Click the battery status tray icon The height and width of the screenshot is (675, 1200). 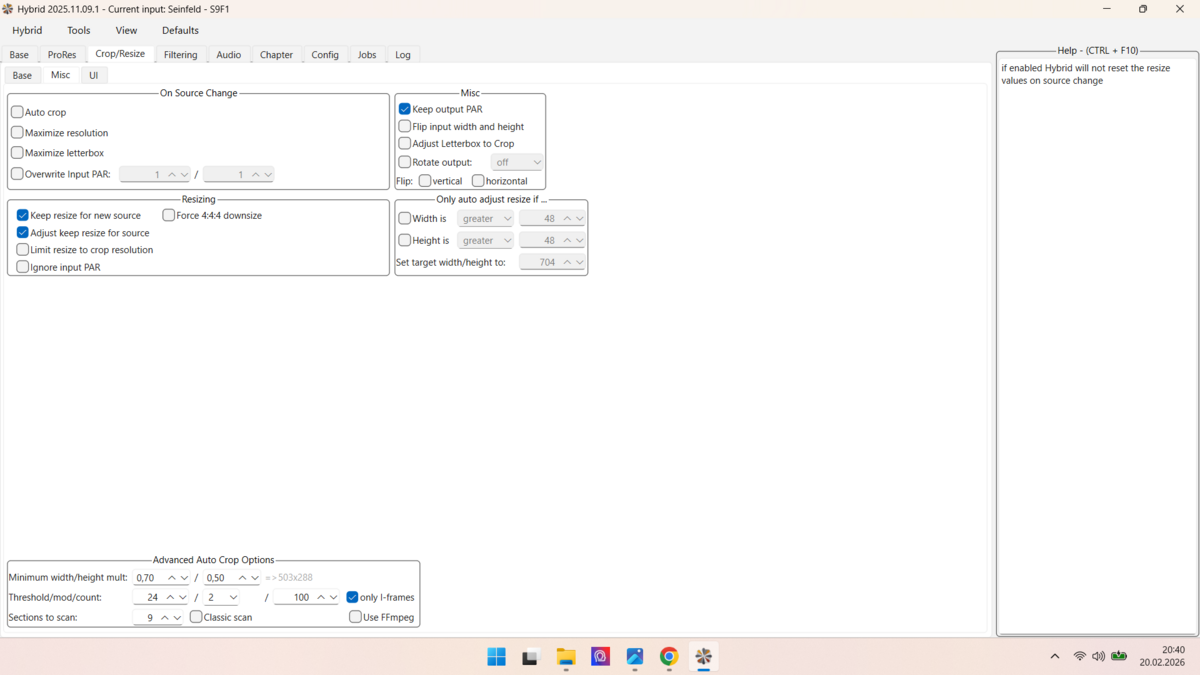point(1119,657)
